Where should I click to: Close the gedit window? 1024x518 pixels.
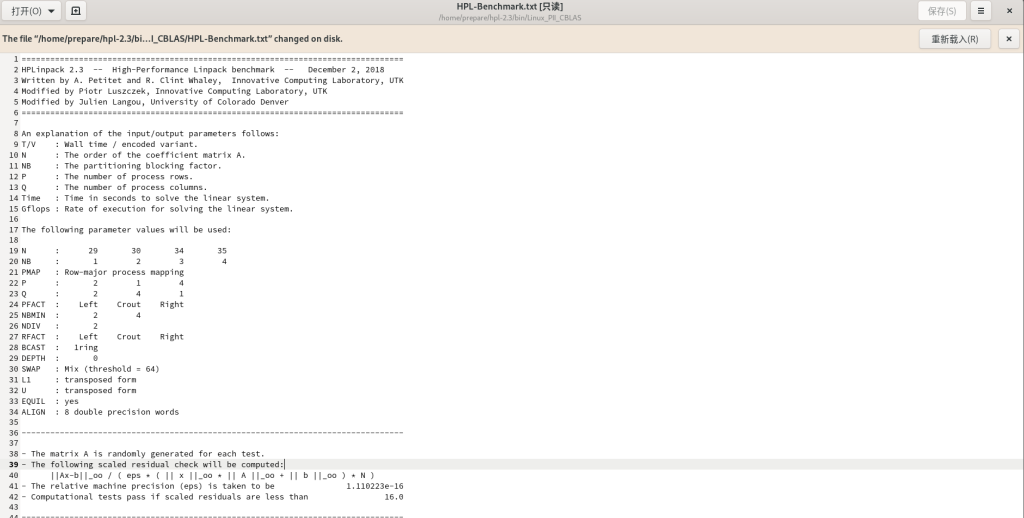click(x=1009, y=11)
